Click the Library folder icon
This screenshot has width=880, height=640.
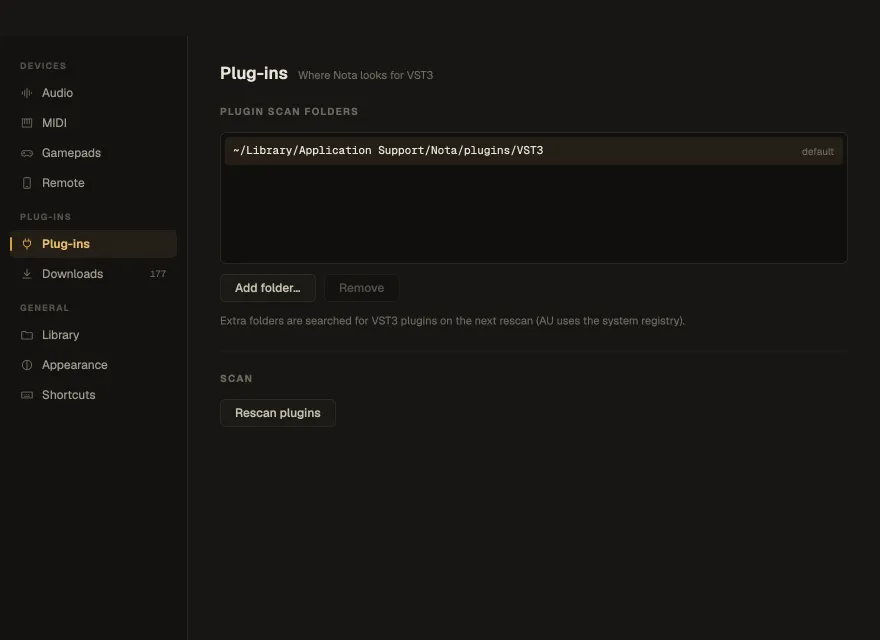[x=26, y=335]
